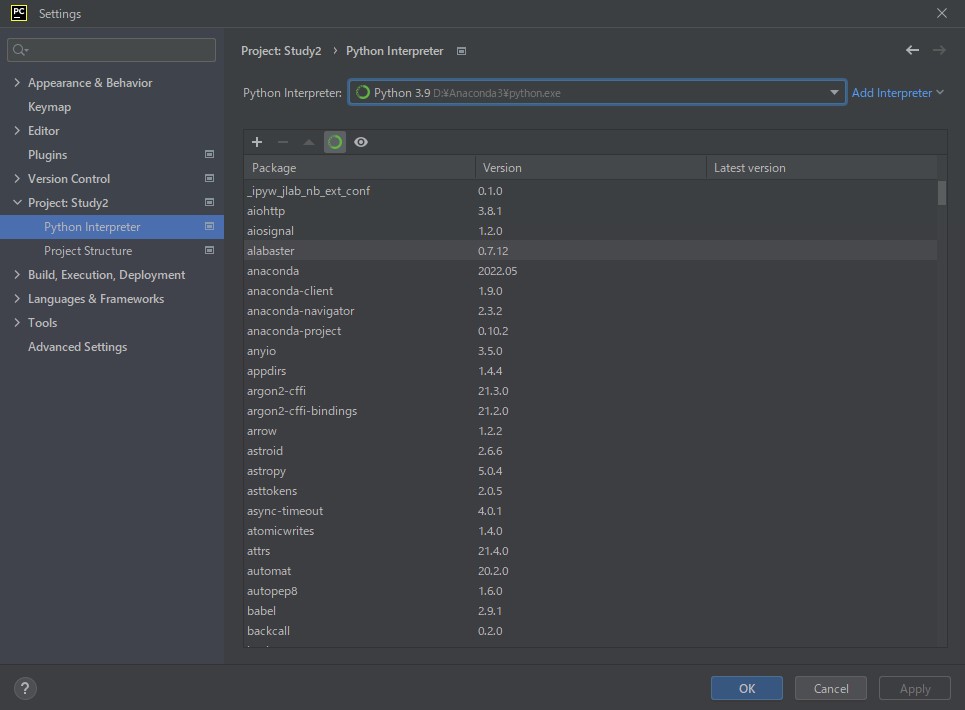This screenshot has width=965, height=710.
Task: Click the Apply button
Action: 915,688
